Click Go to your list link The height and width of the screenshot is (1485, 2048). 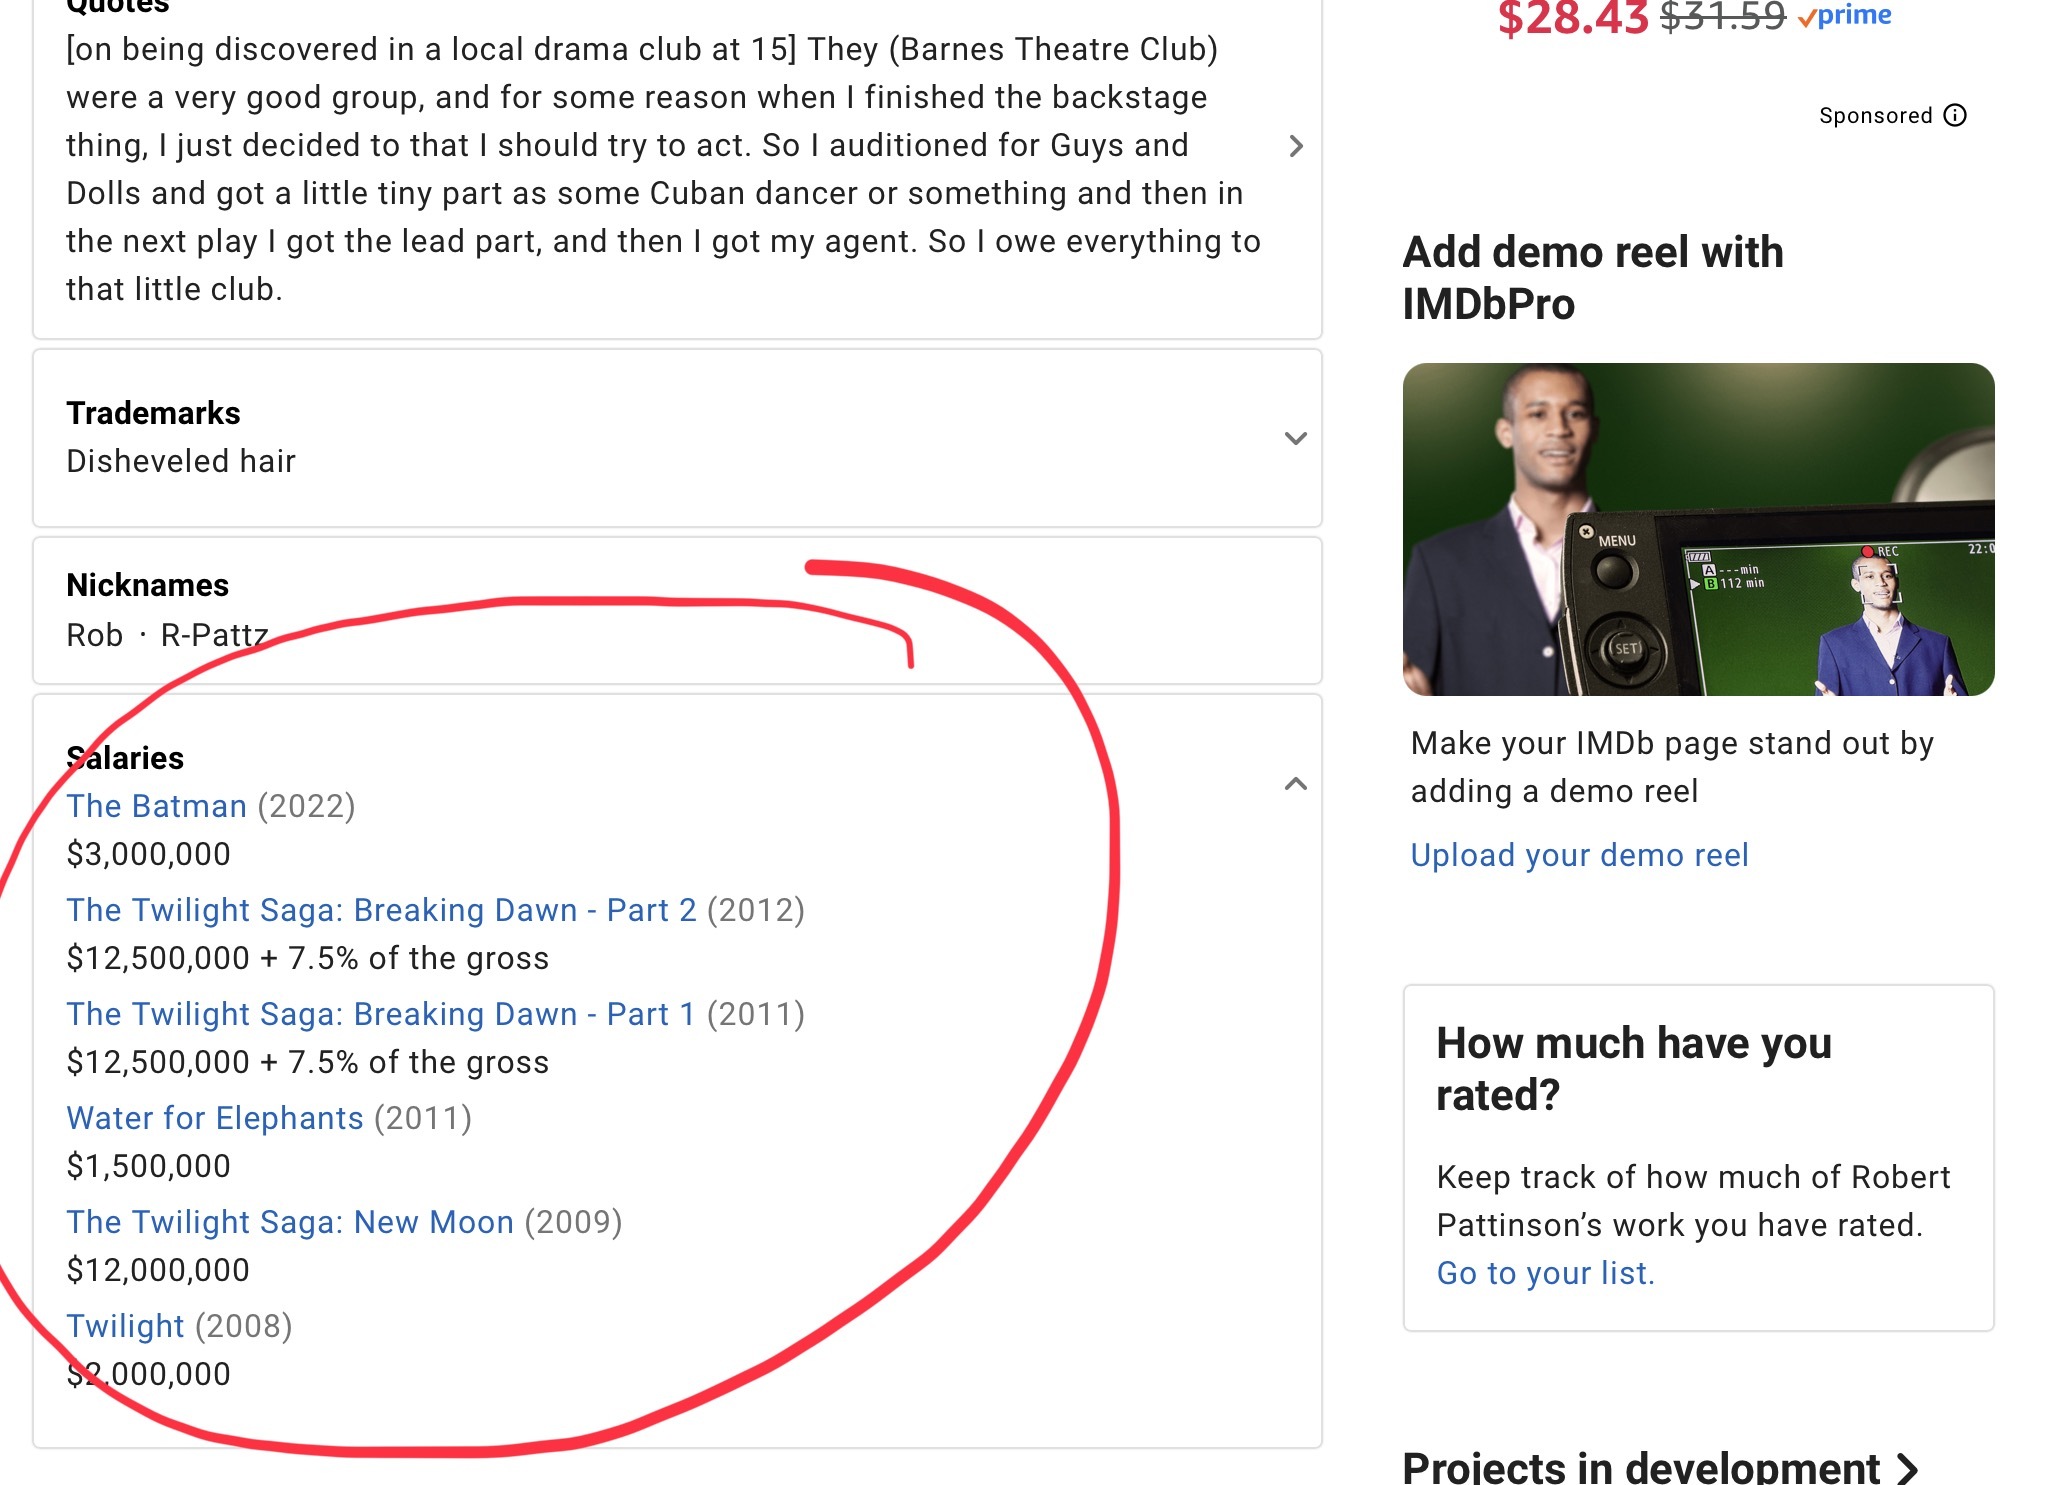[1545, 1273]
